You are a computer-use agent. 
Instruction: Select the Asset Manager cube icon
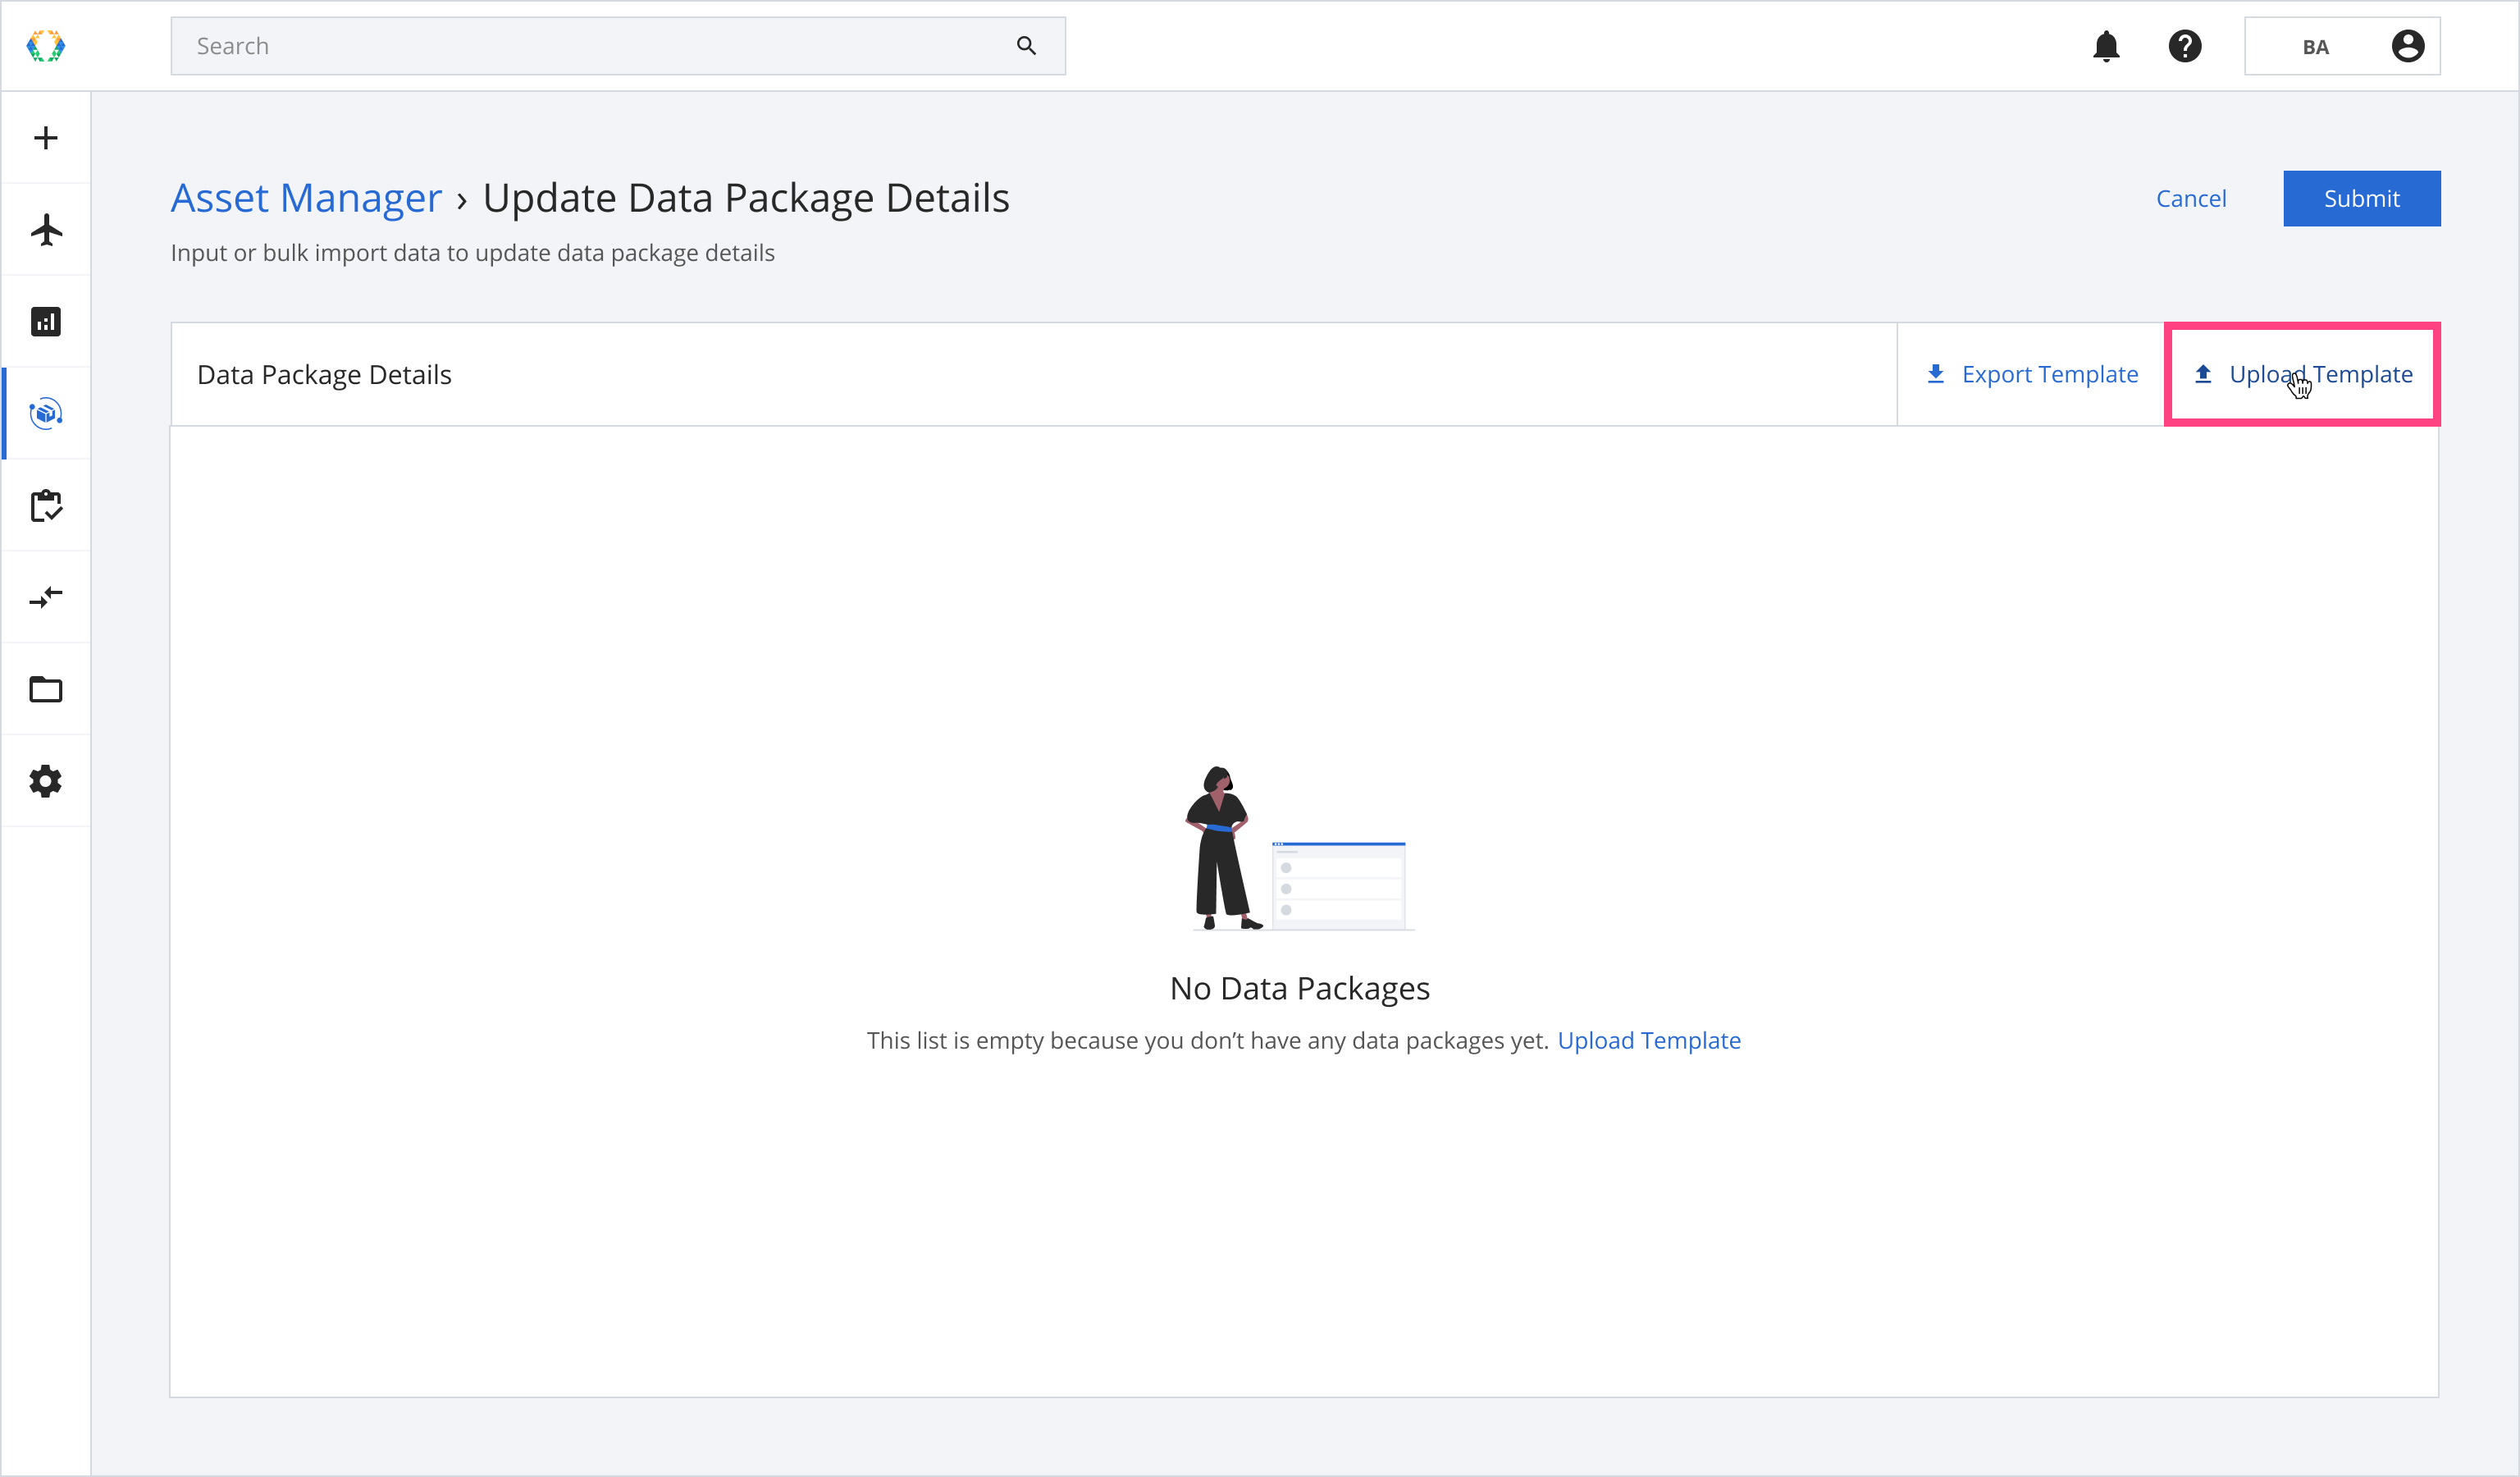[46, 413]
